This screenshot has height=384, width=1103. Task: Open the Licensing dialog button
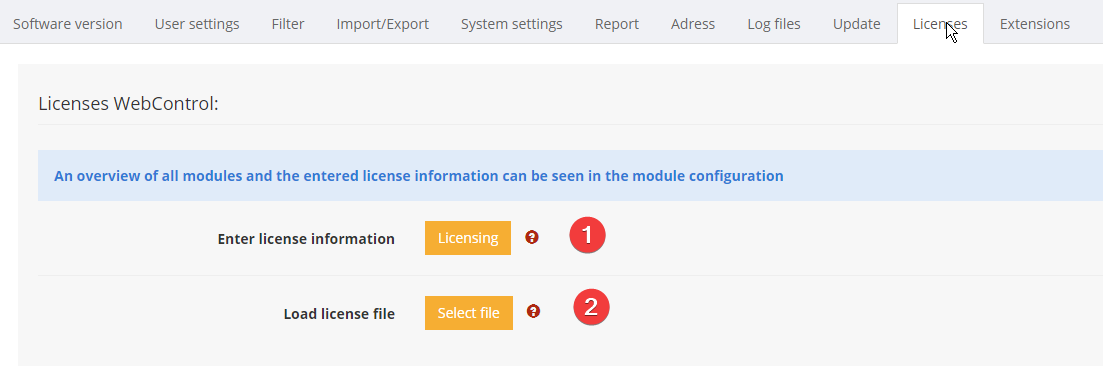tap(468, 238)
